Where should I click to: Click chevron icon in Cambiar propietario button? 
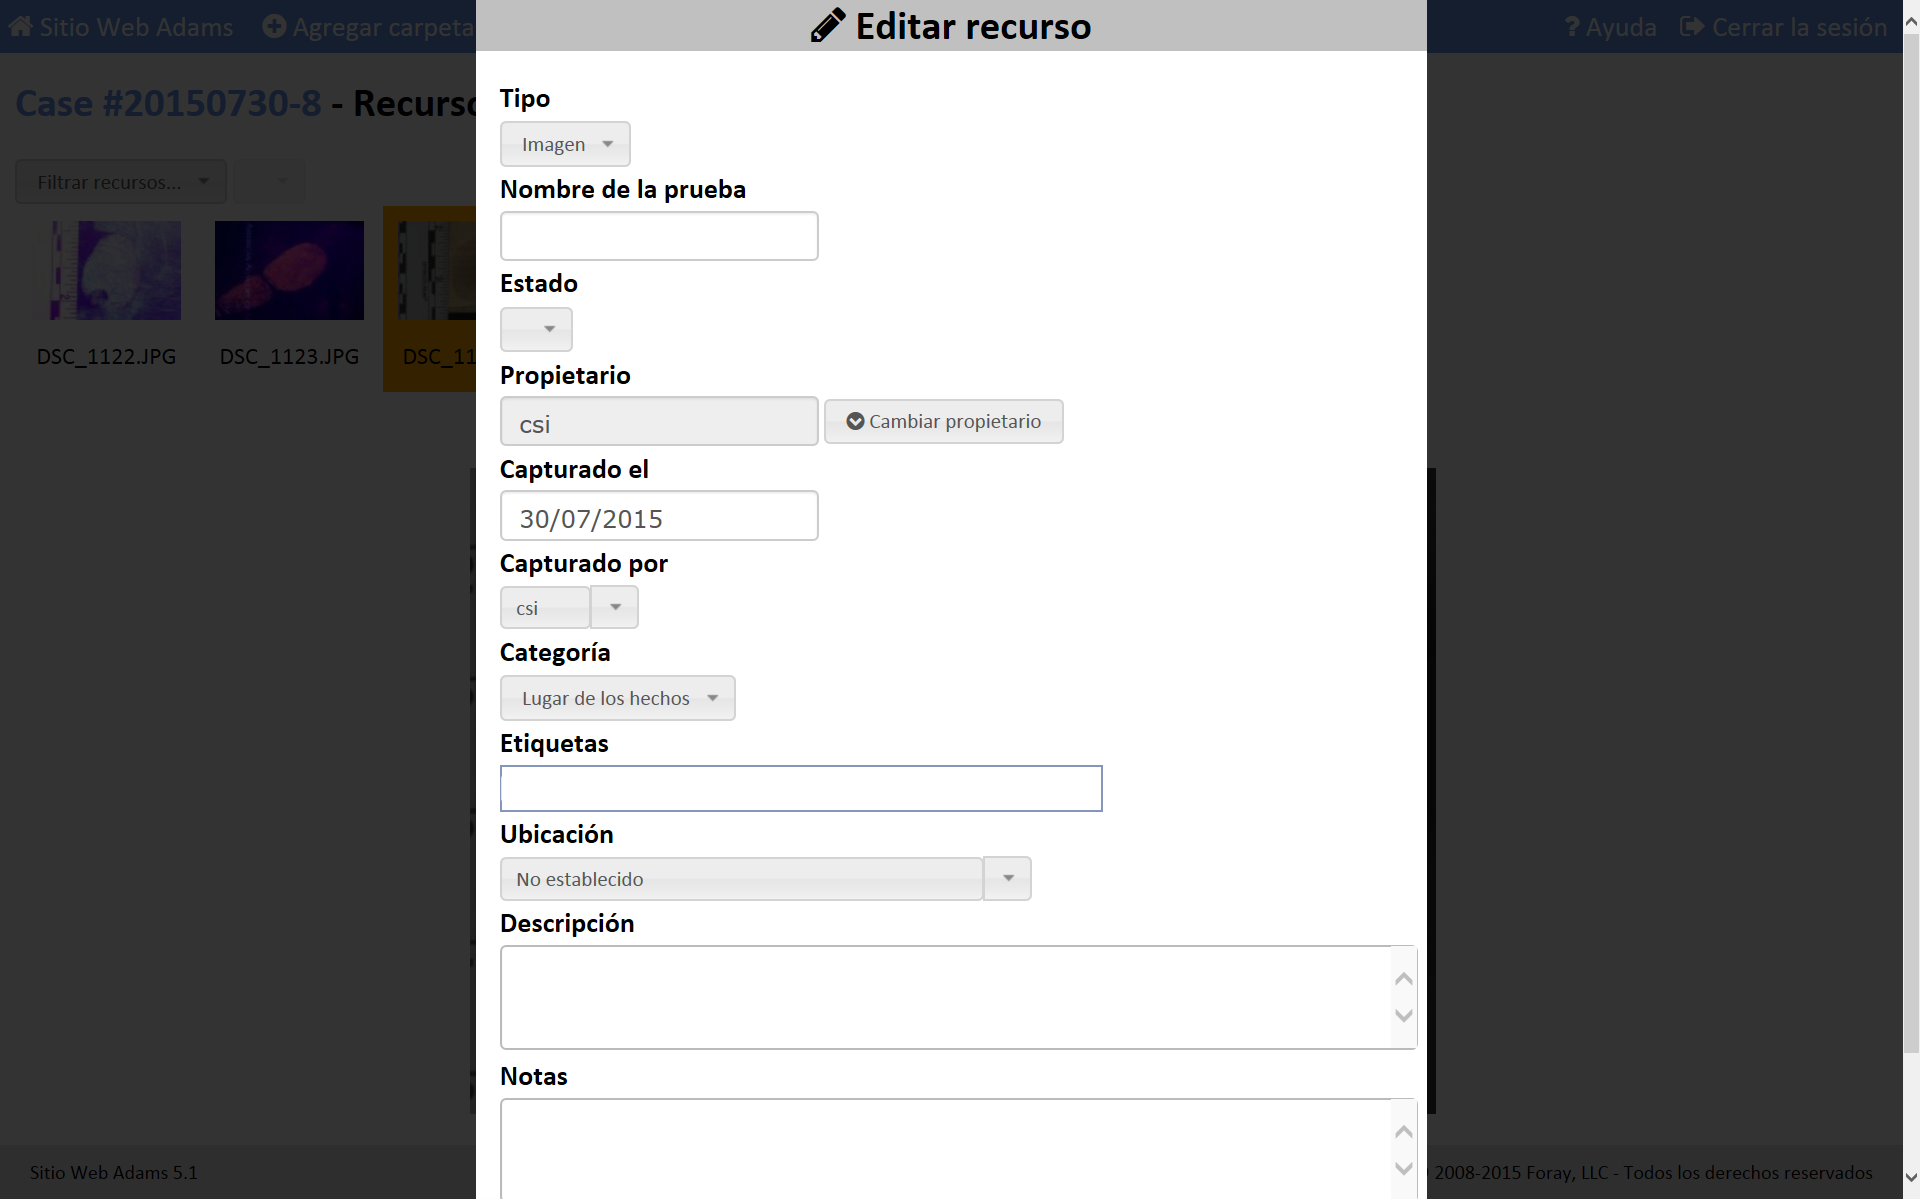855,421
